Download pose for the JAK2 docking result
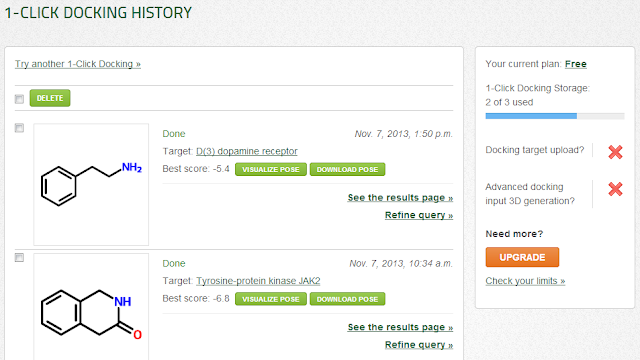640x360 pixels. tap(347, 299)
